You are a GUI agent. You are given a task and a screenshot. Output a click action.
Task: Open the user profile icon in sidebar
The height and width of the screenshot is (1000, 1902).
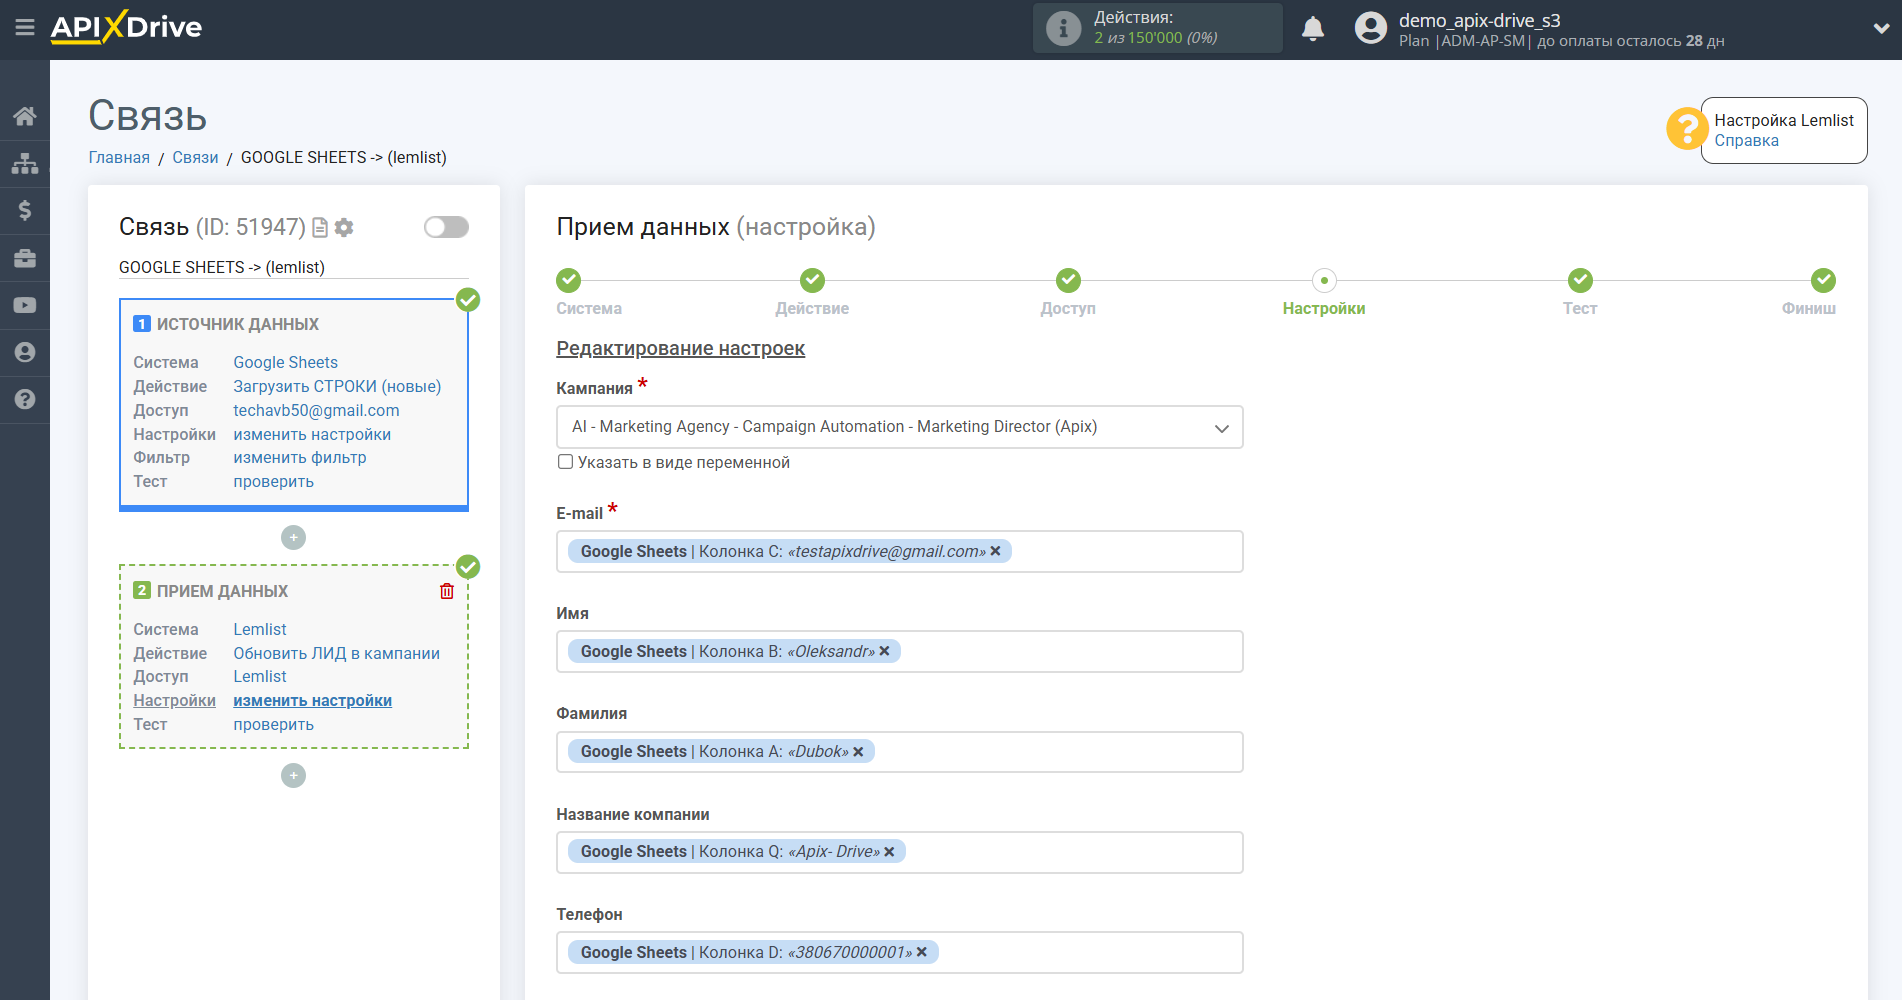pyautogui.click(x=25, y=352)
